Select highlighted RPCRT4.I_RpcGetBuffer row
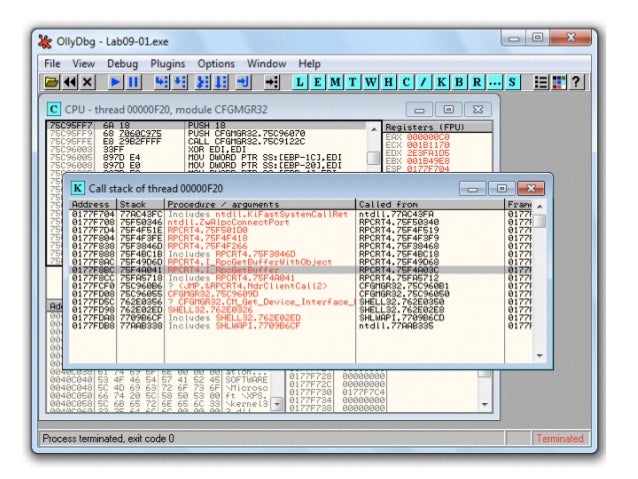 pos(301,270)
